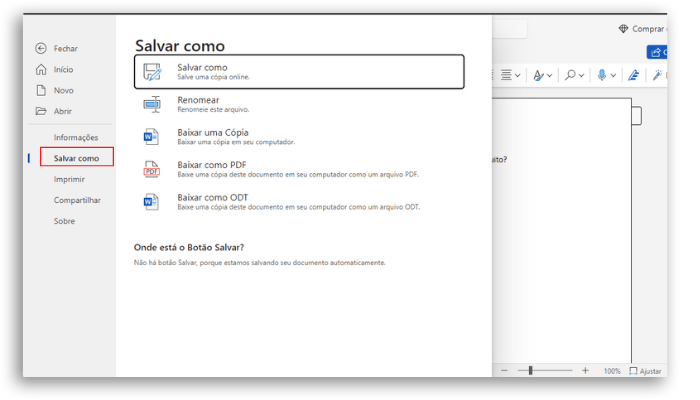Select Salvar como in the sidebar
Image resolution: width=700 pixels, height=400 pixels.
tap(77, 157)
